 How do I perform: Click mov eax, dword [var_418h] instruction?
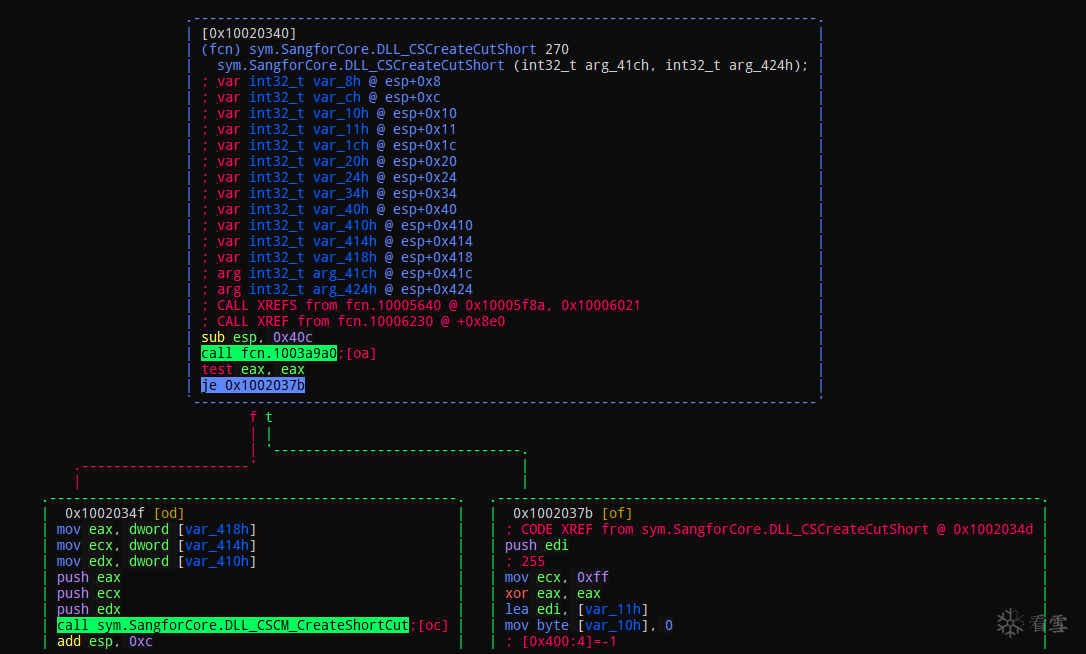click(x=157, y=529)
